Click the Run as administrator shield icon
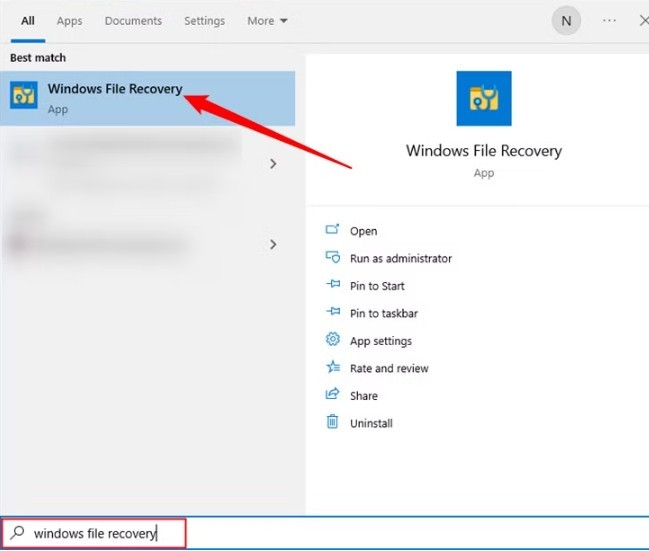Image resolution: width=649 pixels, height=551 pixels. (333, 258)
